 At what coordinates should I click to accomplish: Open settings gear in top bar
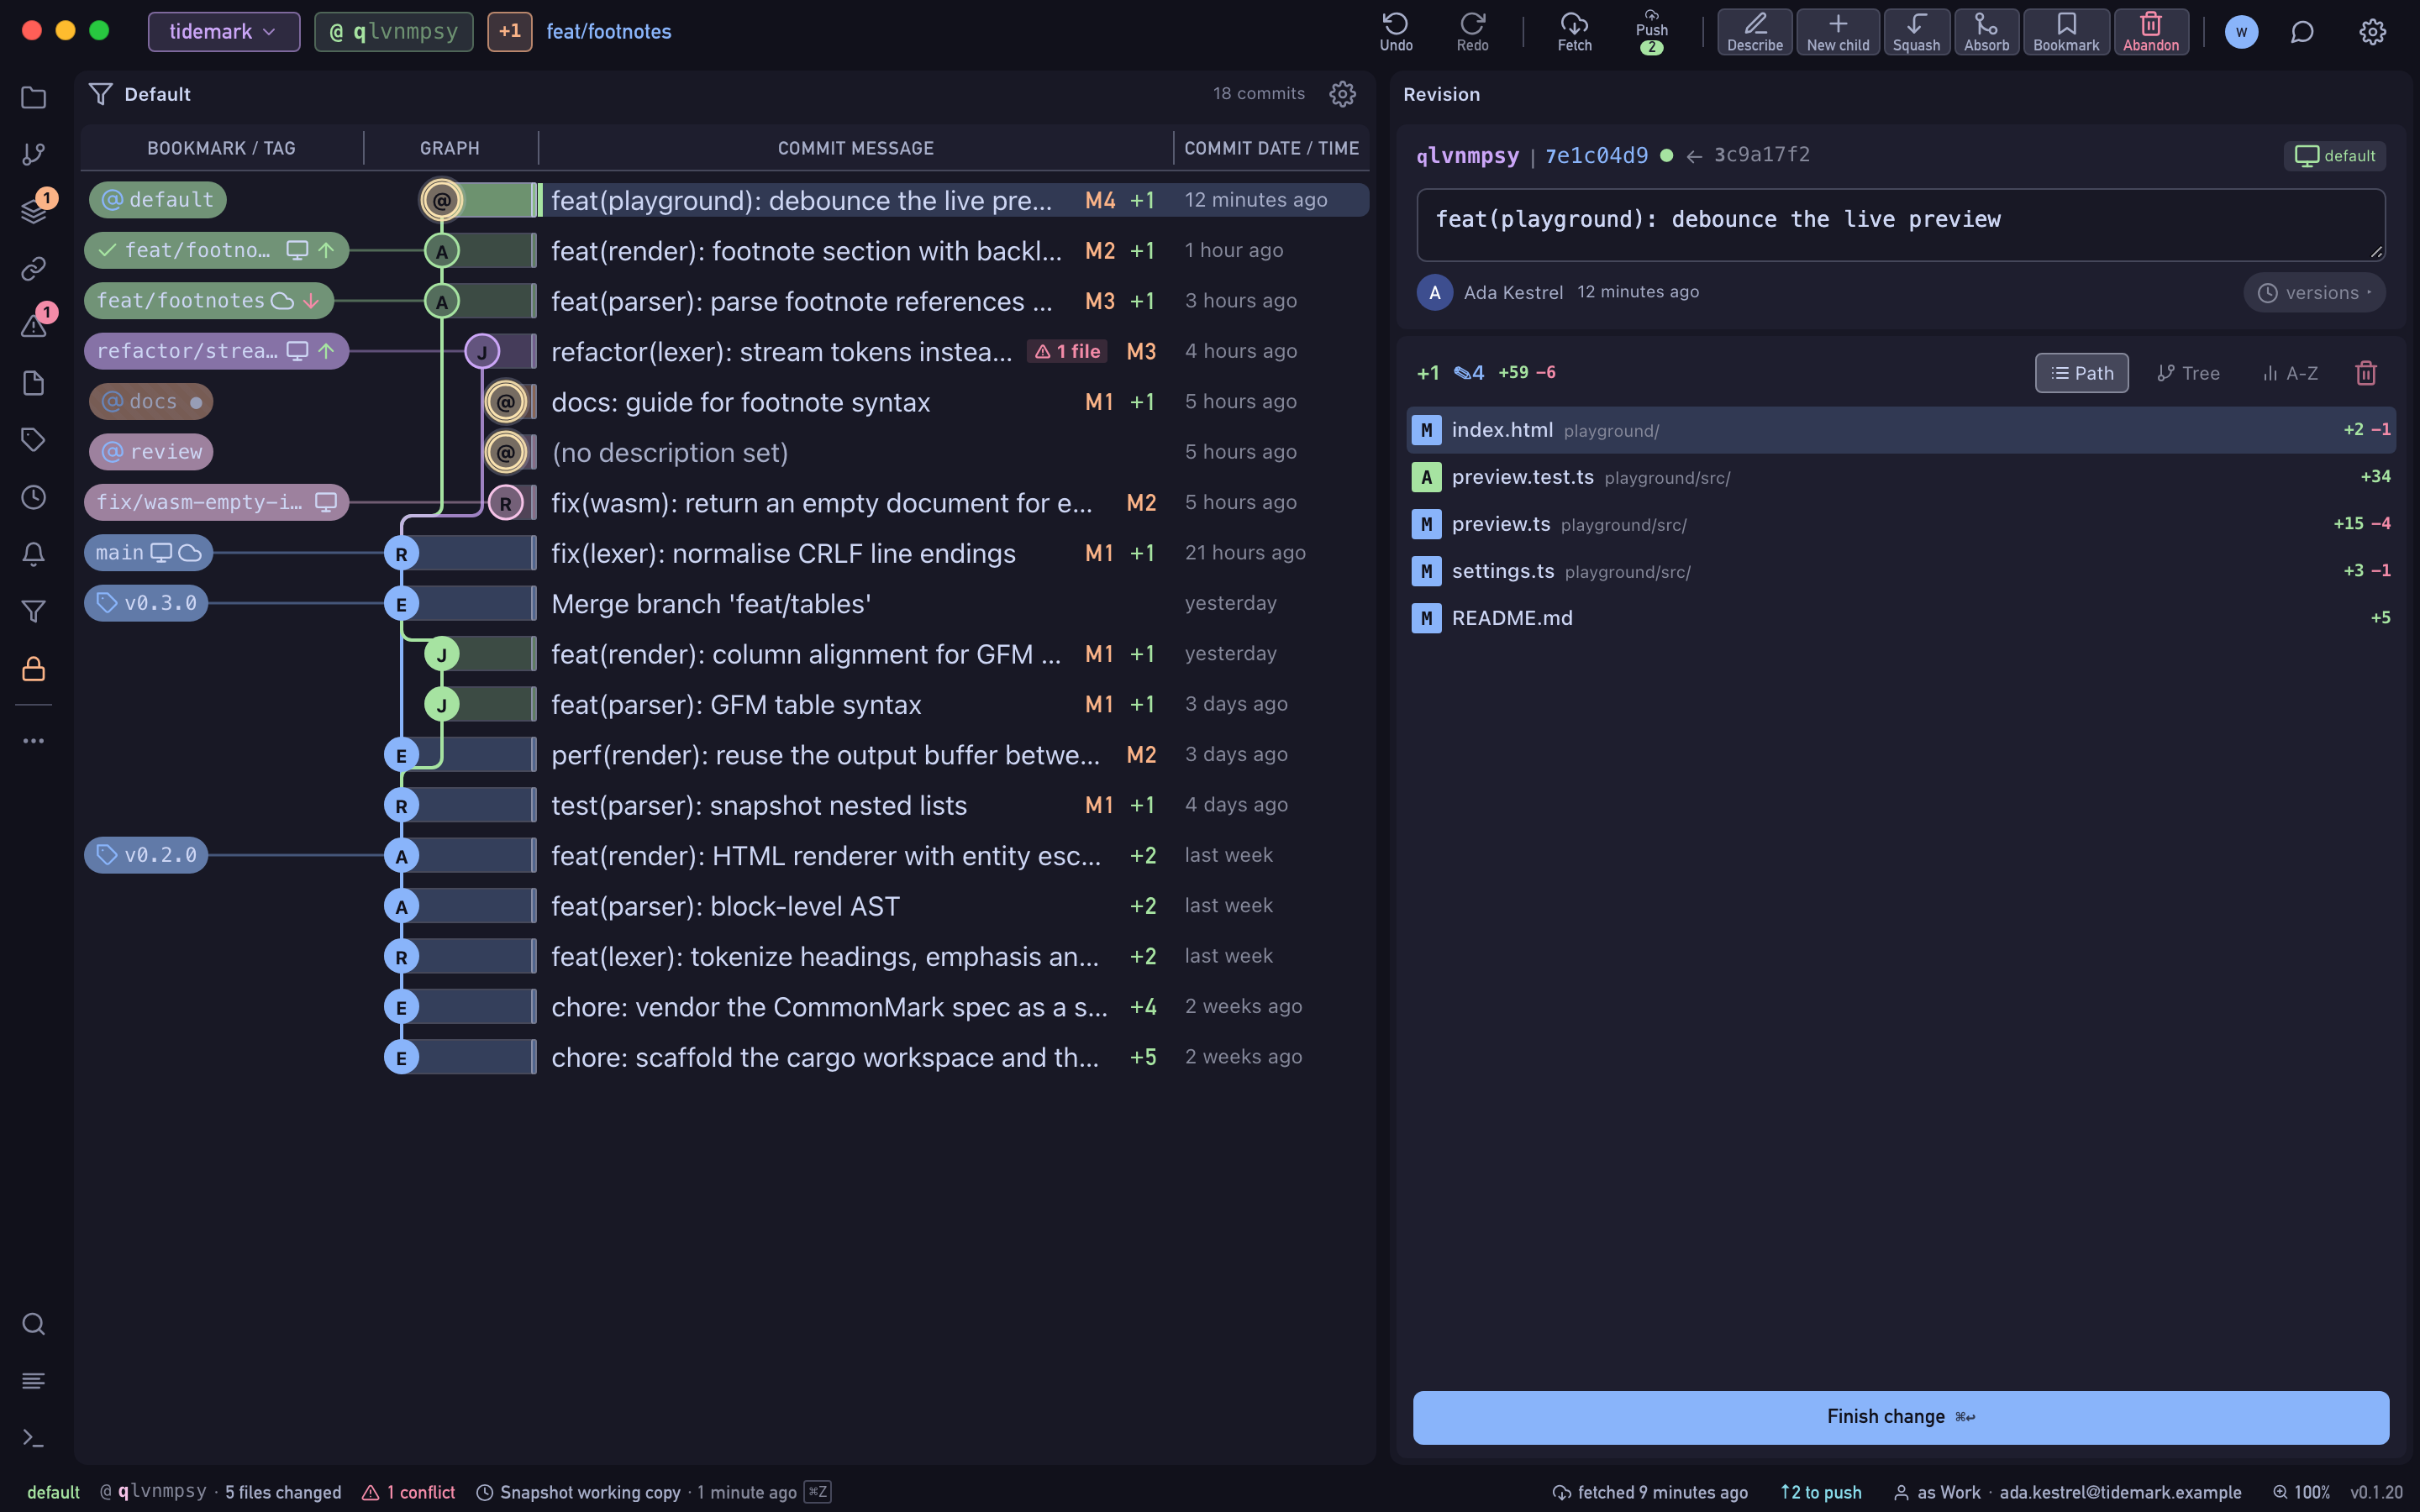click(2372, 32)
